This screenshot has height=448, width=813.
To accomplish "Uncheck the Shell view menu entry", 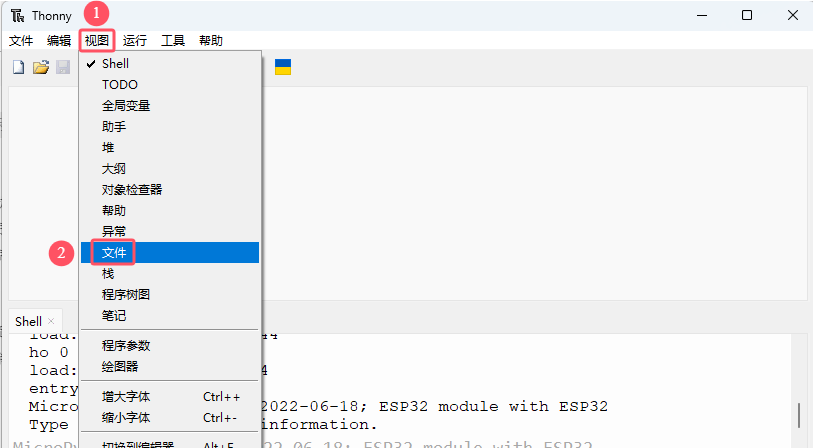I will coord(170,64).
